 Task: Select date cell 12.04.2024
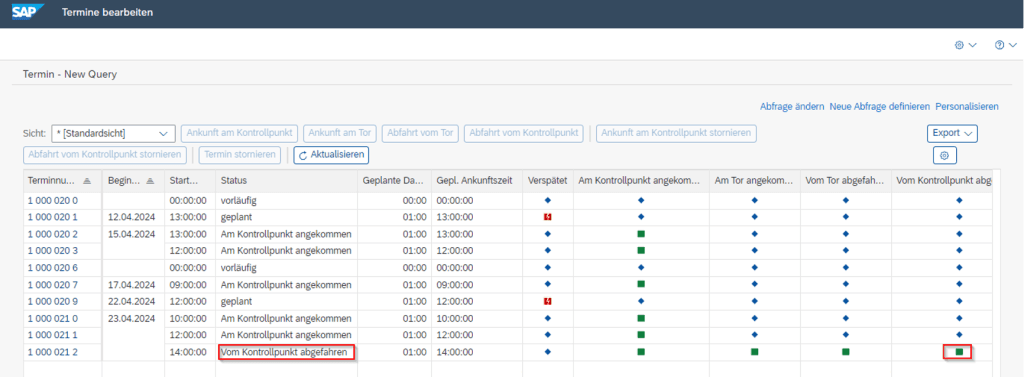(133, 217)
